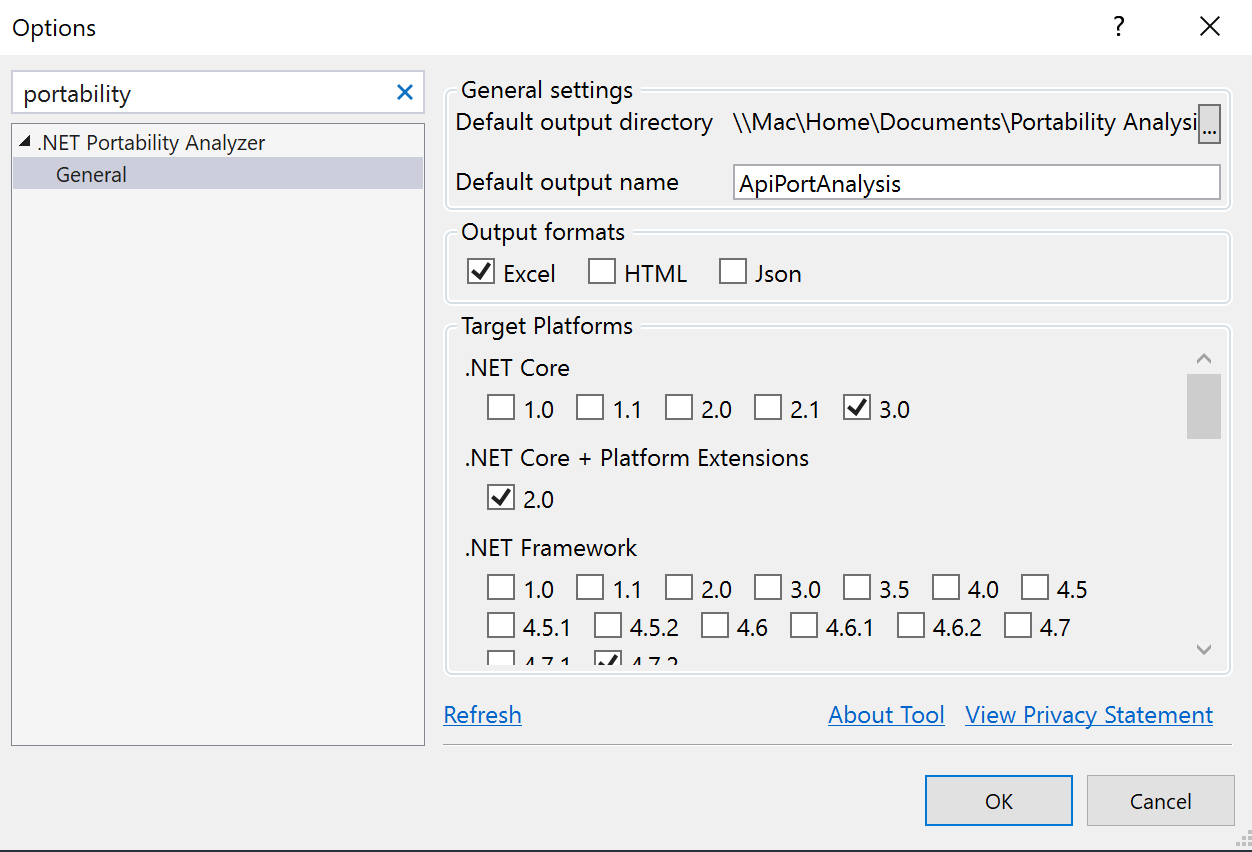1252x852 pixels.
Task: Click the ".NET Core + Platform Extensions" heading
Action: pos(637,458)
